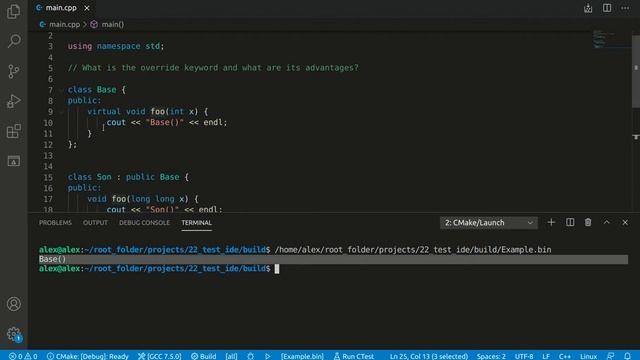Click the debug bug icon in status bar
Screen dimensions: 640x360
[251, 356]
